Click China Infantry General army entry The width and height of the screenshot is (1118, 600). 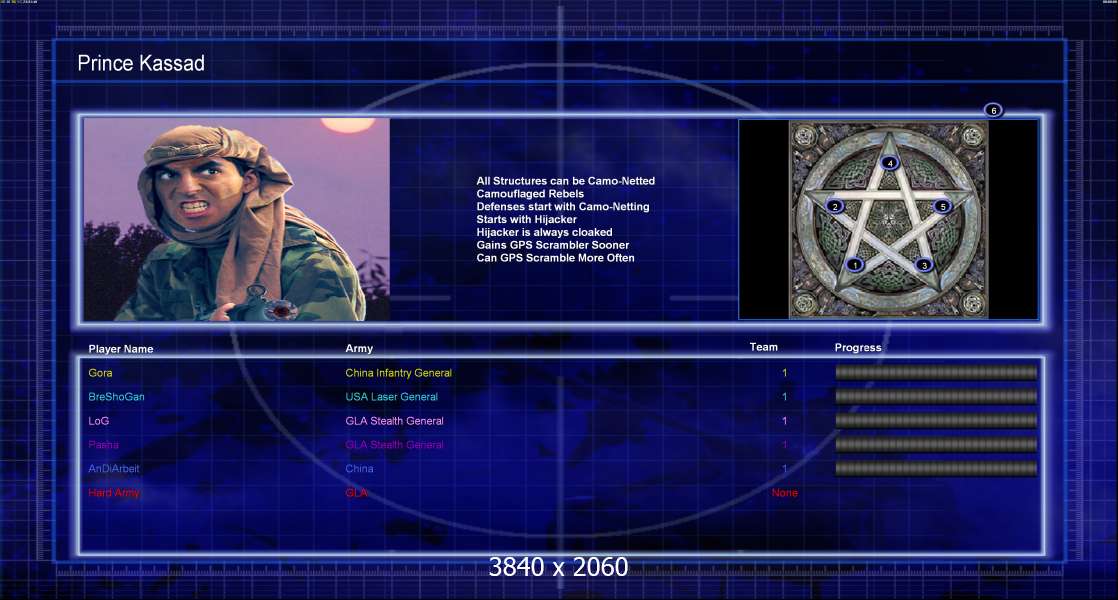point(399,373)
